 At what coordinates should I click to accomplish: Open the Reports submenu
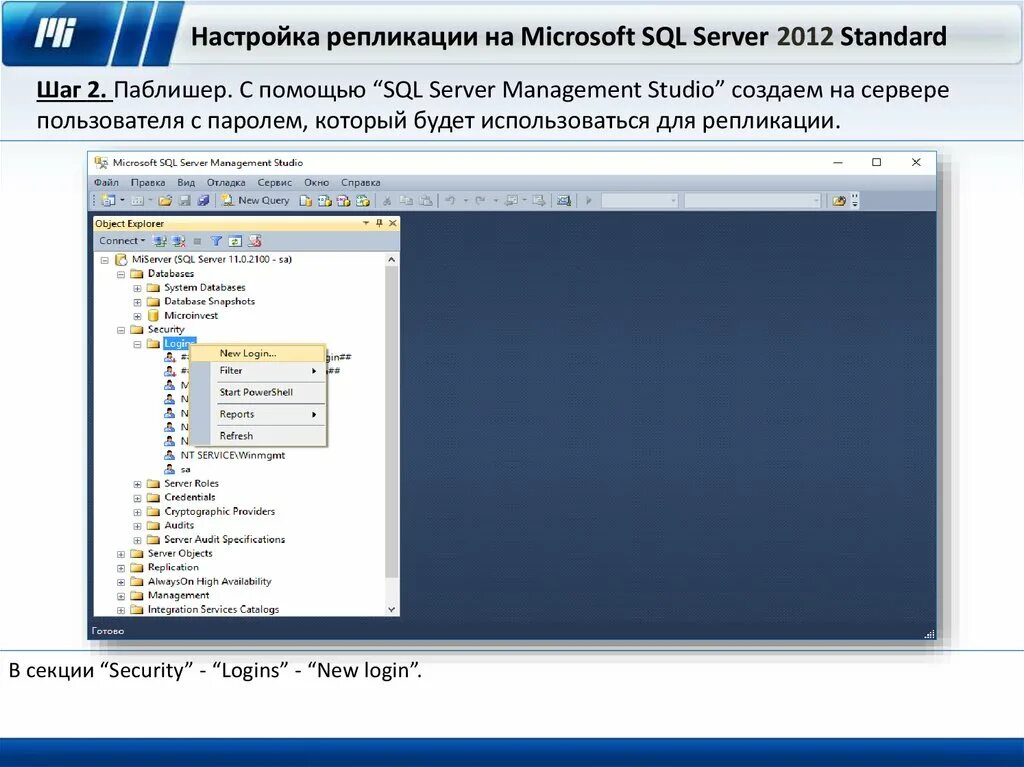click(x=259, y=414)
